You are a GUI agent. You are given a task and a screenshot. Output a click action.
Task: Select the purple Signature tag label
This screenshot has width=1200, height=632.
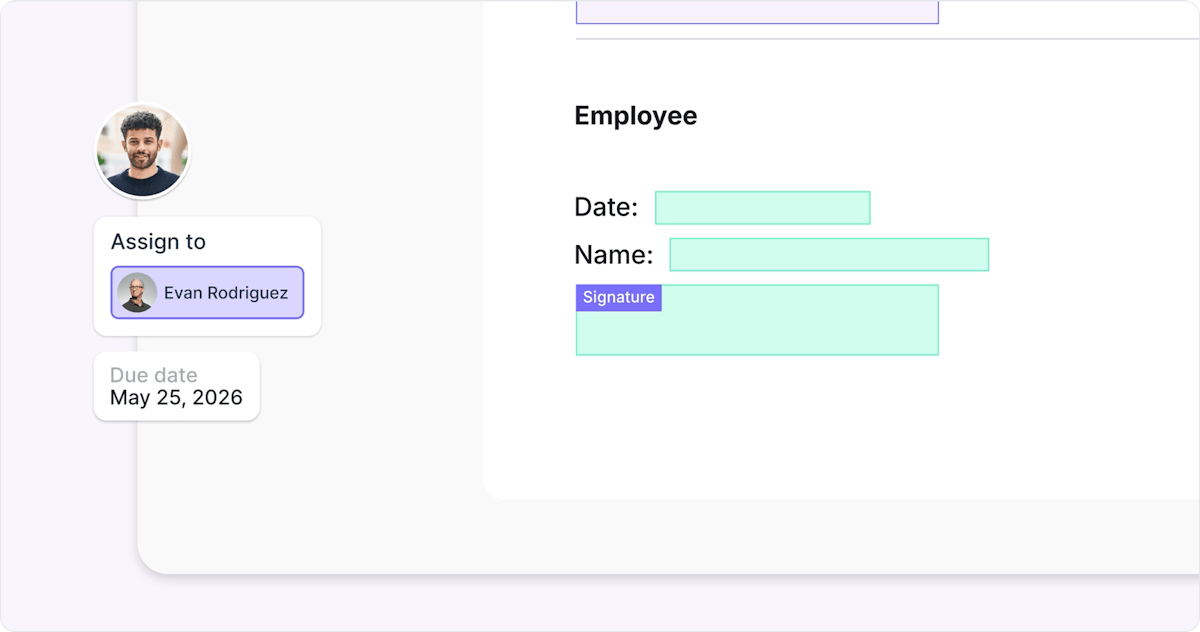[x=618, y=297]
